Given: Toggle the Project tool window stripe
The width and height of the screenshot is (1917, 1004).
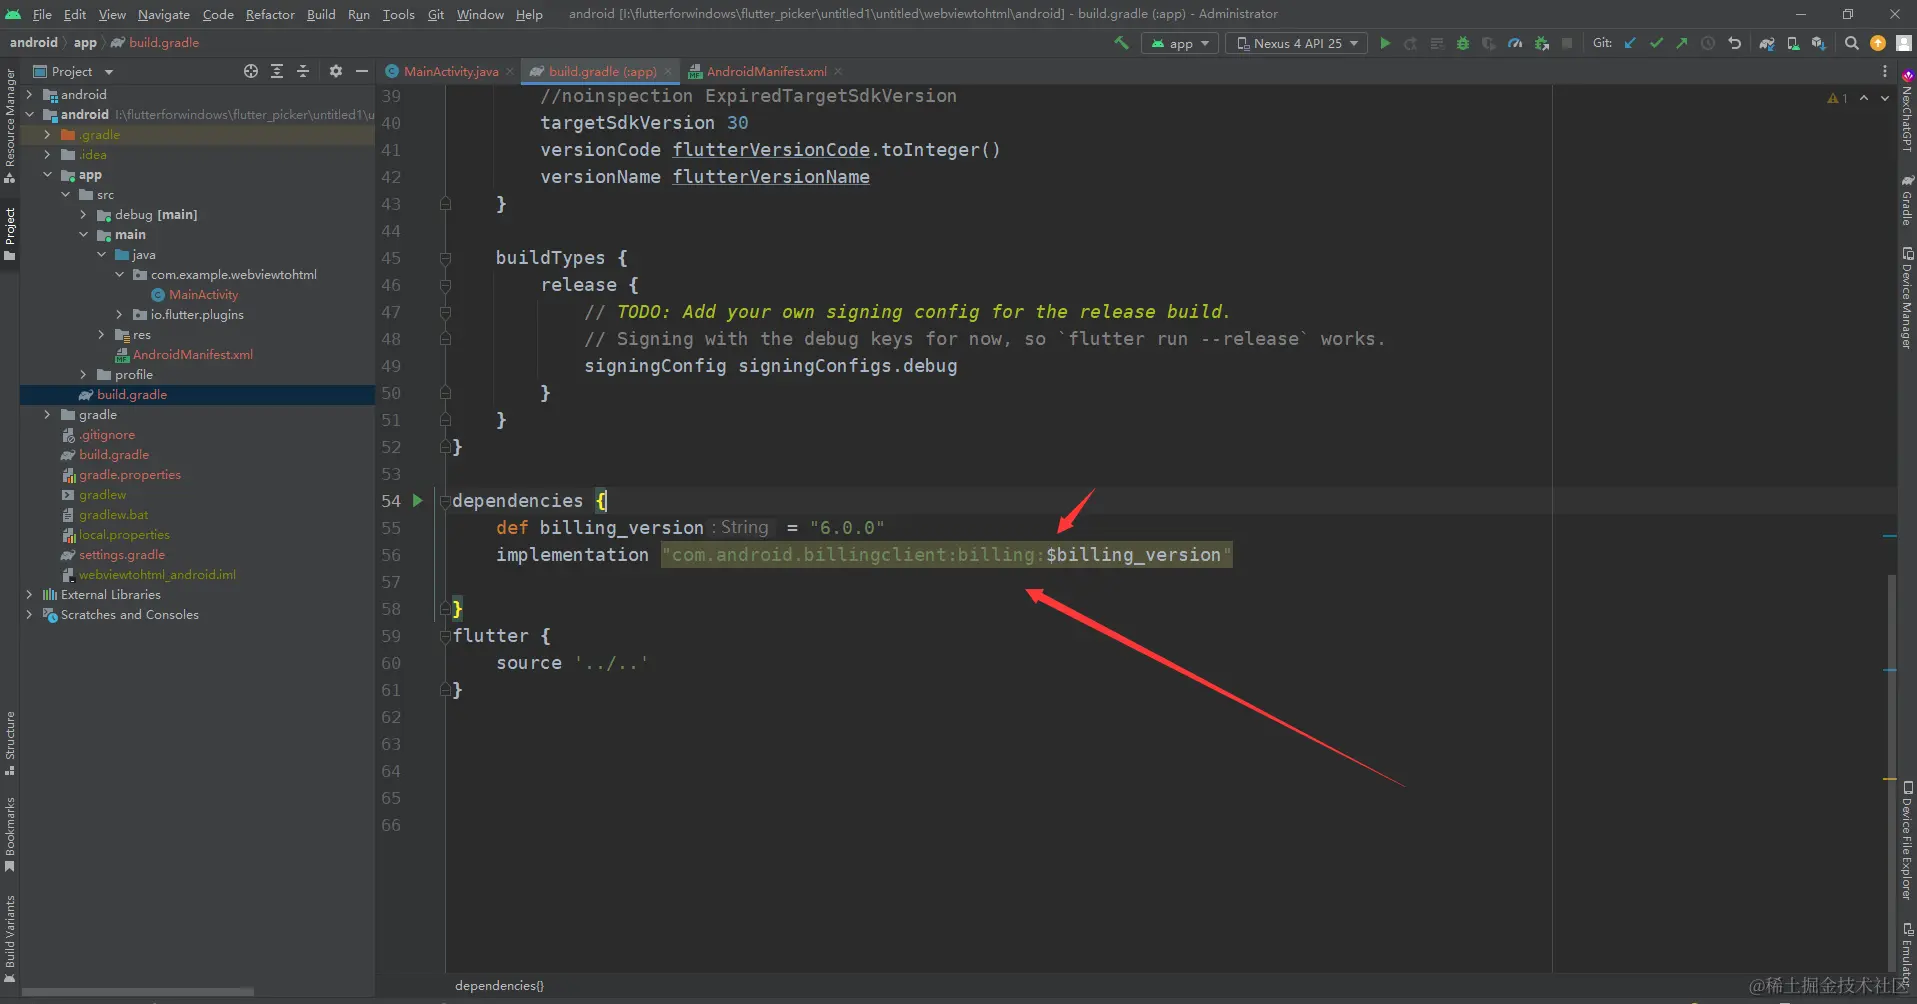Looking at the screenshot, I should [10, 234].
